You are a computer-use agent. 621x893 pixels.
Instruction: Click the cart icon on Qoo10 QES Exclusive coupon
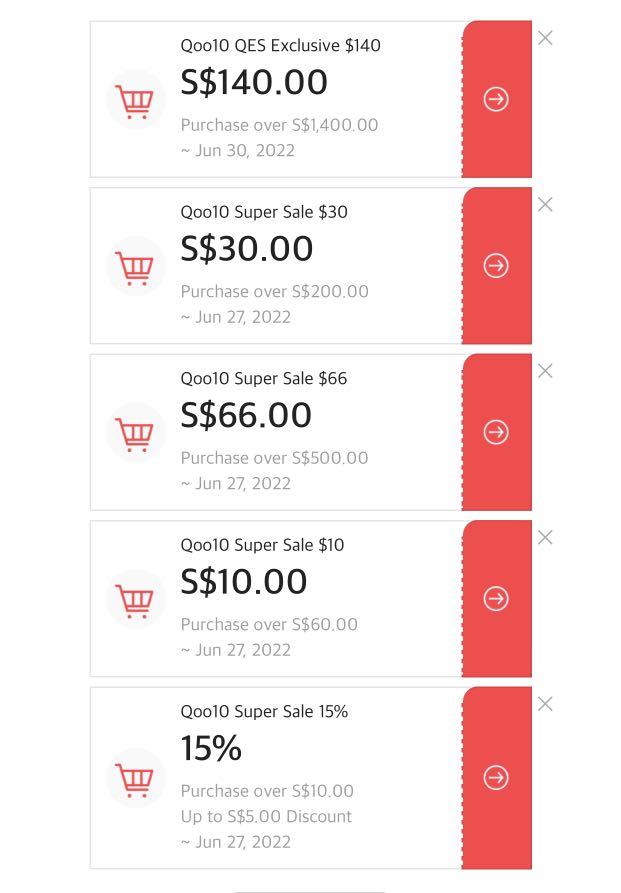(x=135, y=99)
